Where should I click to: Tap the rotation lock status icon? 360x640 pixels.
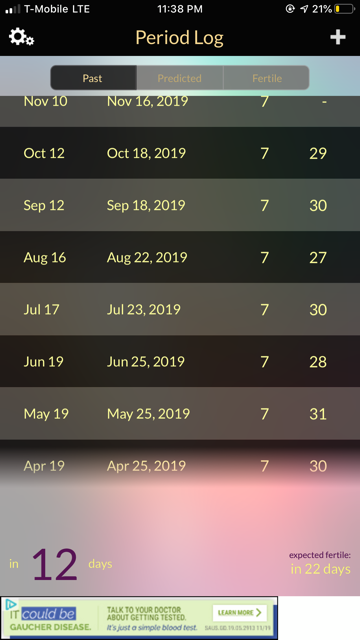click(x=290, y=9)
